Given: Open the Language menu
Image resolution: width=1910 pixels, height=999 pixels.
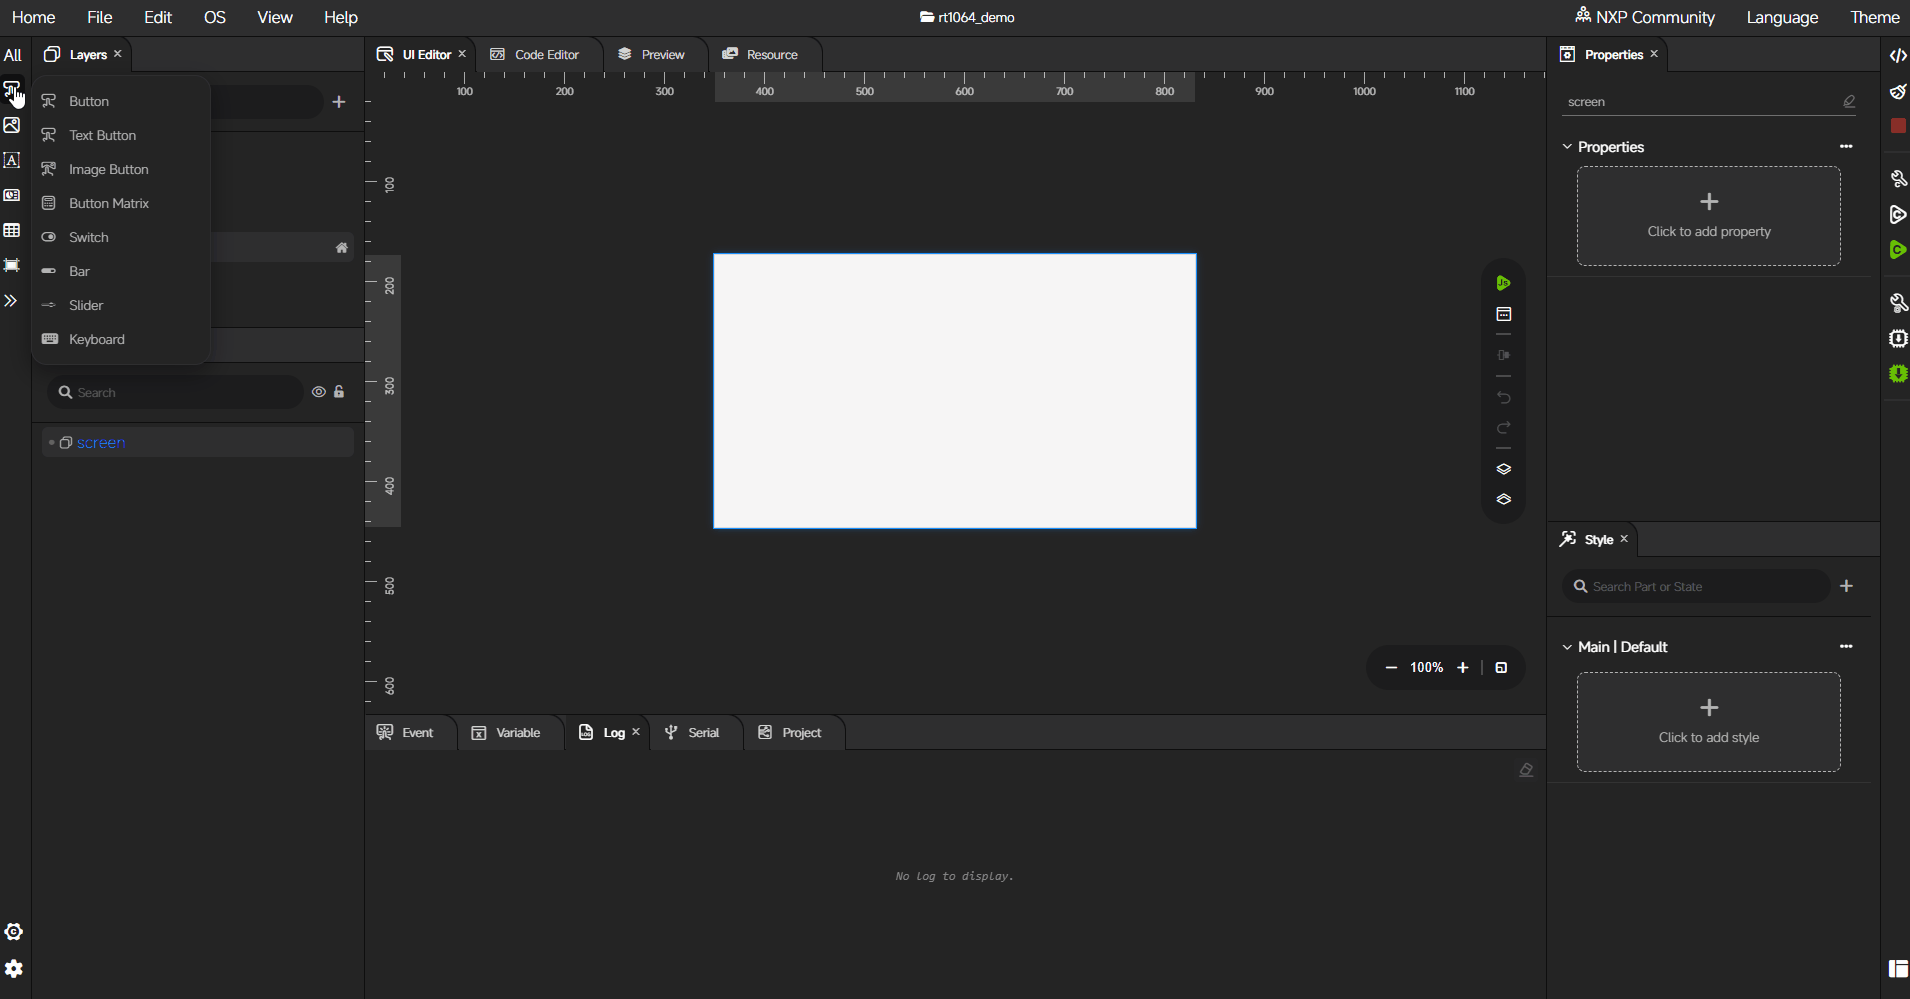Looking at the screenshot, I should tap(1782, 17).
